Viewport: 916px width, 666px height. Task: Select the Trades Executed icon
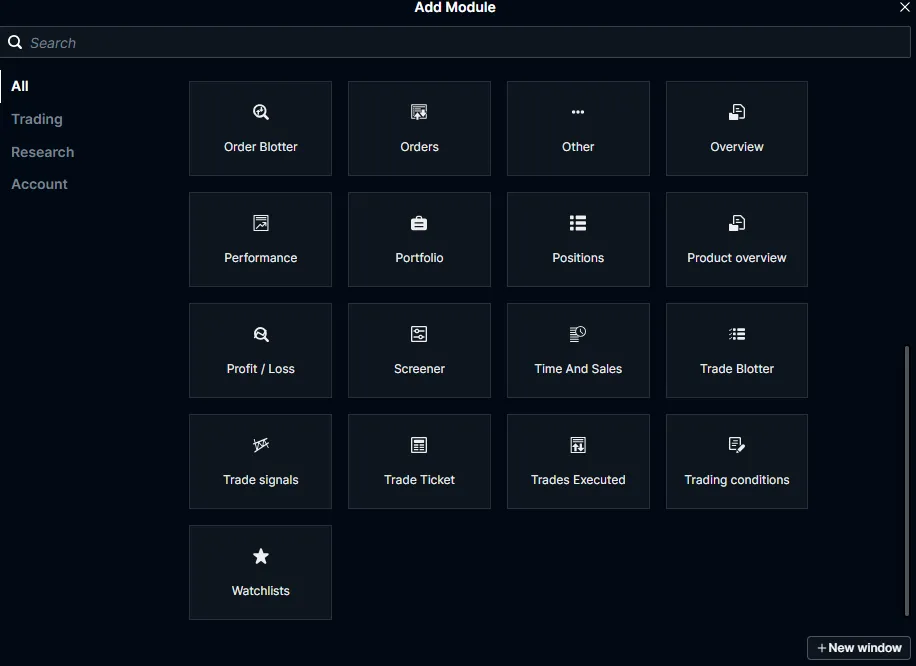[578, 445]
